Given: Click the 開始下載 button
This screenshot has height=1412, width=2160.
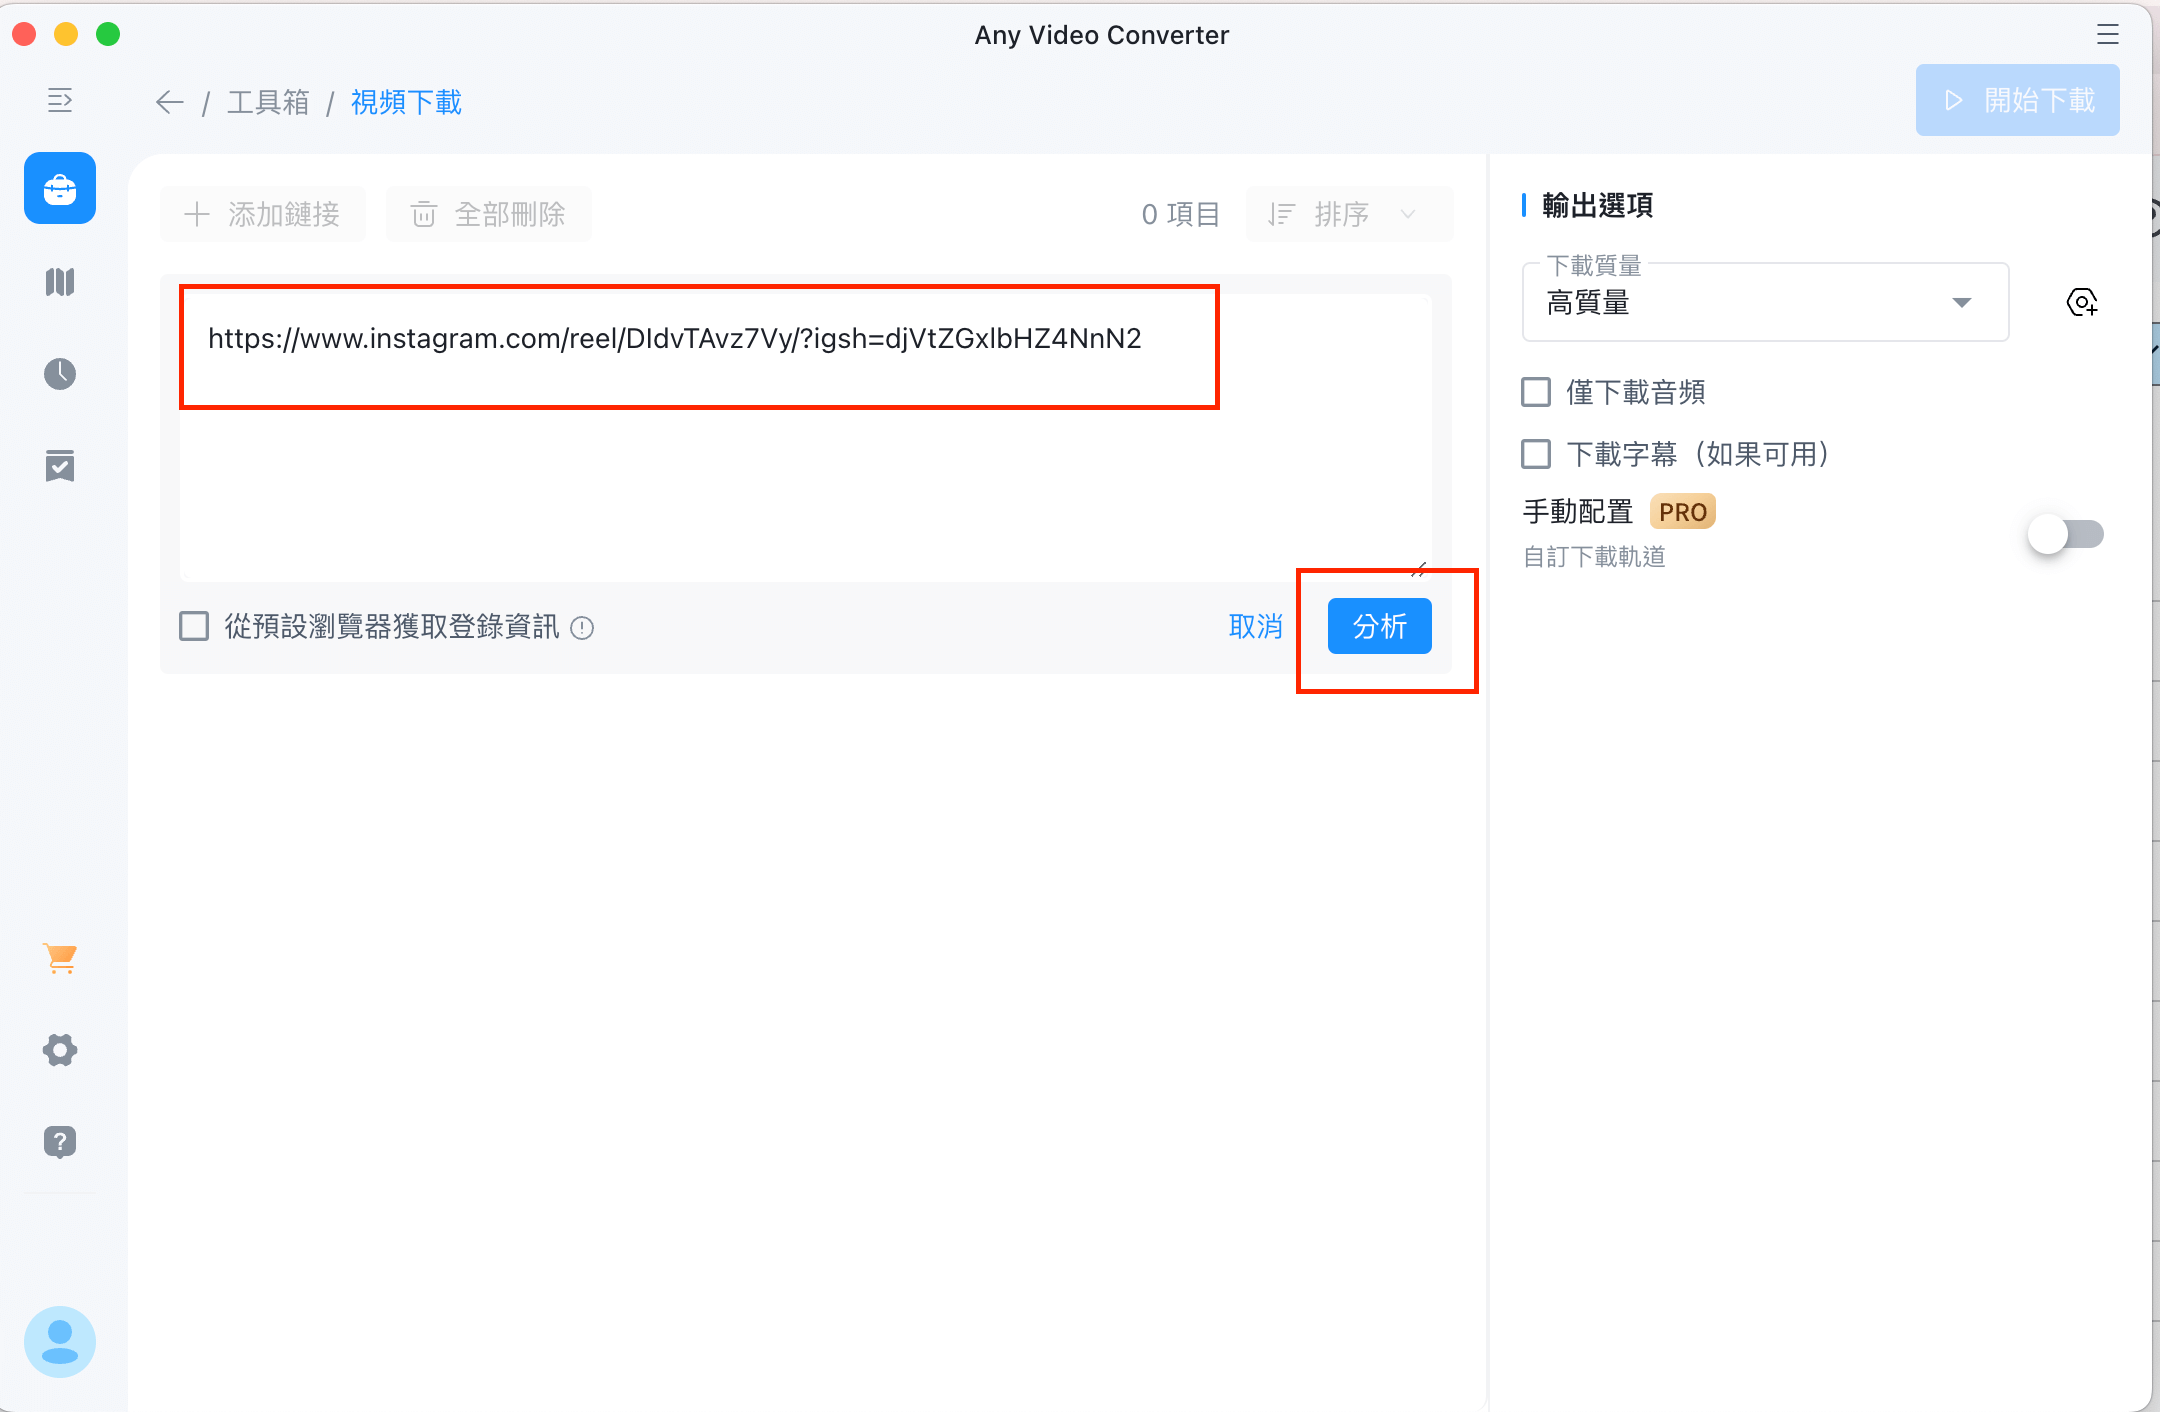Looking at the screenshot, I should pyautogui.click(x=2017, y=100).
